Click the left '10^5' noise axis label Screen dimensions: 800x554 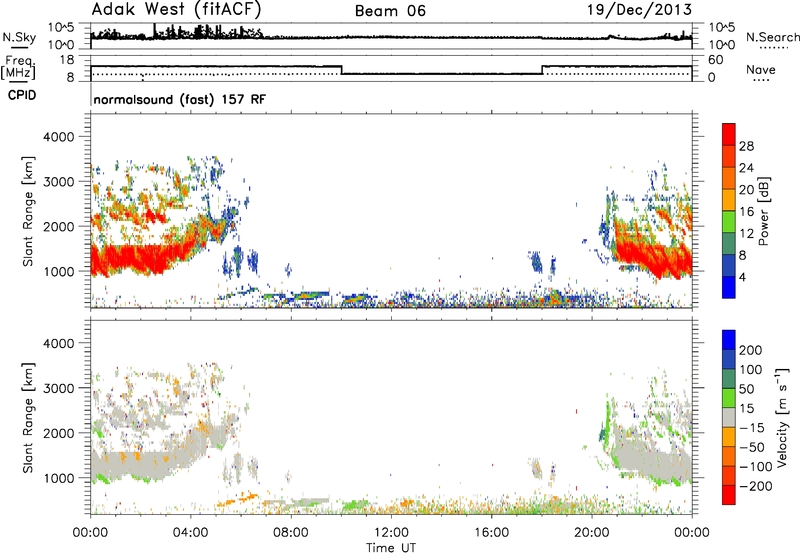[x=61, y=27]
